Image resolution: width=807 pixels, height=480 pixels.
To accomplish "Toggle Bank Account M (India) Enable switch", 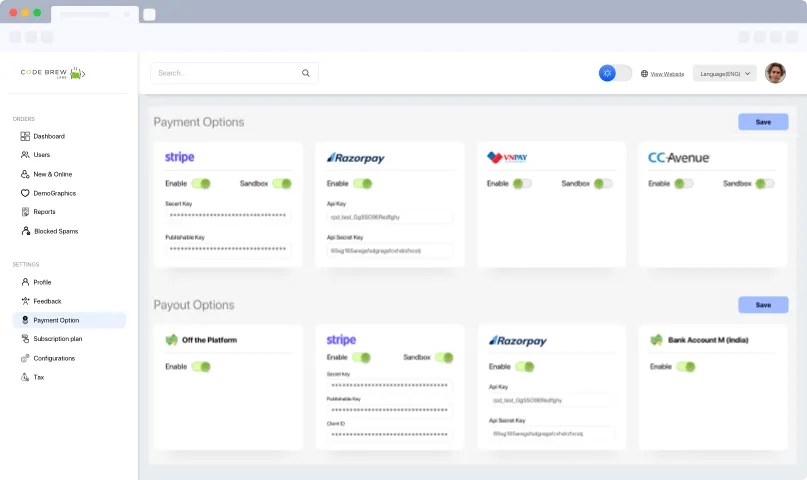I will [x=686, y=367].
